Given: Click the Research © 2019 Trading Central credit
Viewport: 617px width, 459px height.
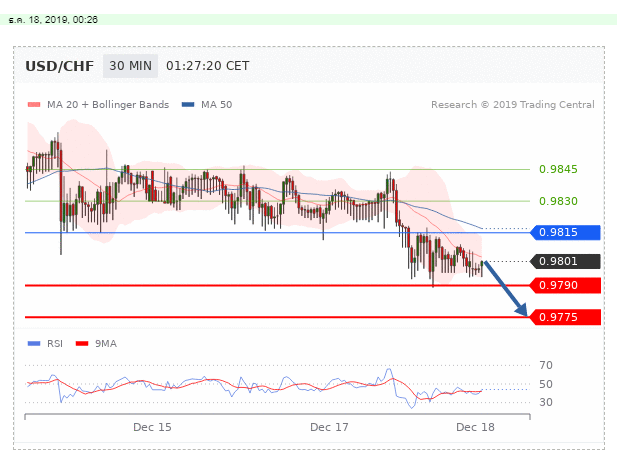Looking at the screenshot, I should coord(513,105).
